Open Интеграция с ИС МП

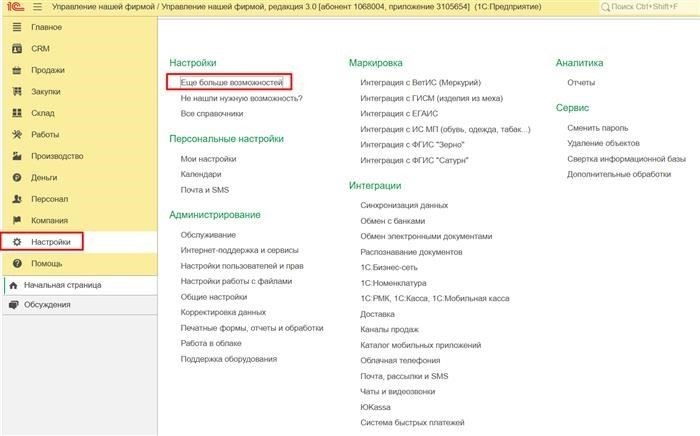(x=445, y=129)
